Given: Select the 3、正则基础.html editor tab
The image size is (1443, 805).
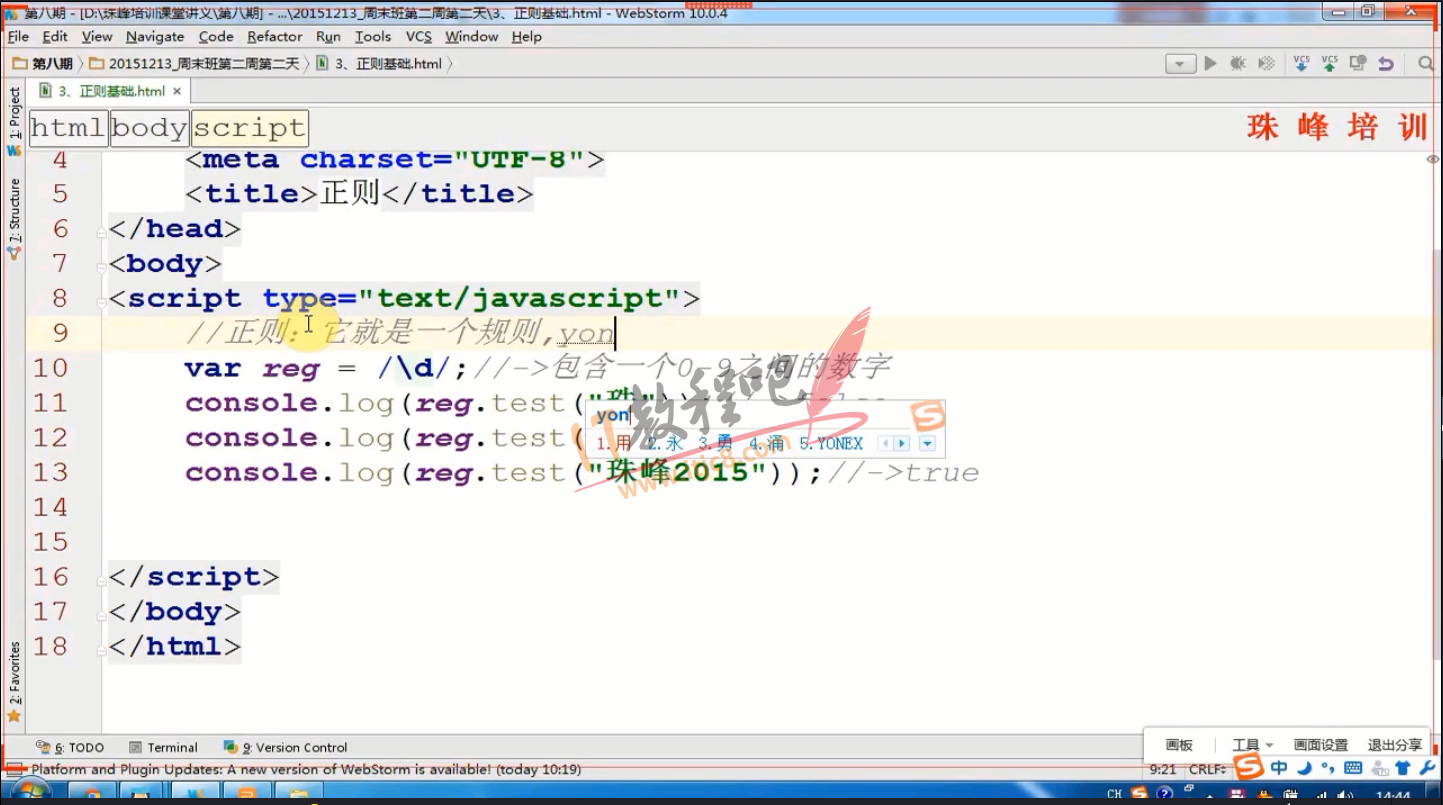Looking at the screenshot, I should [x=110, y=91].
